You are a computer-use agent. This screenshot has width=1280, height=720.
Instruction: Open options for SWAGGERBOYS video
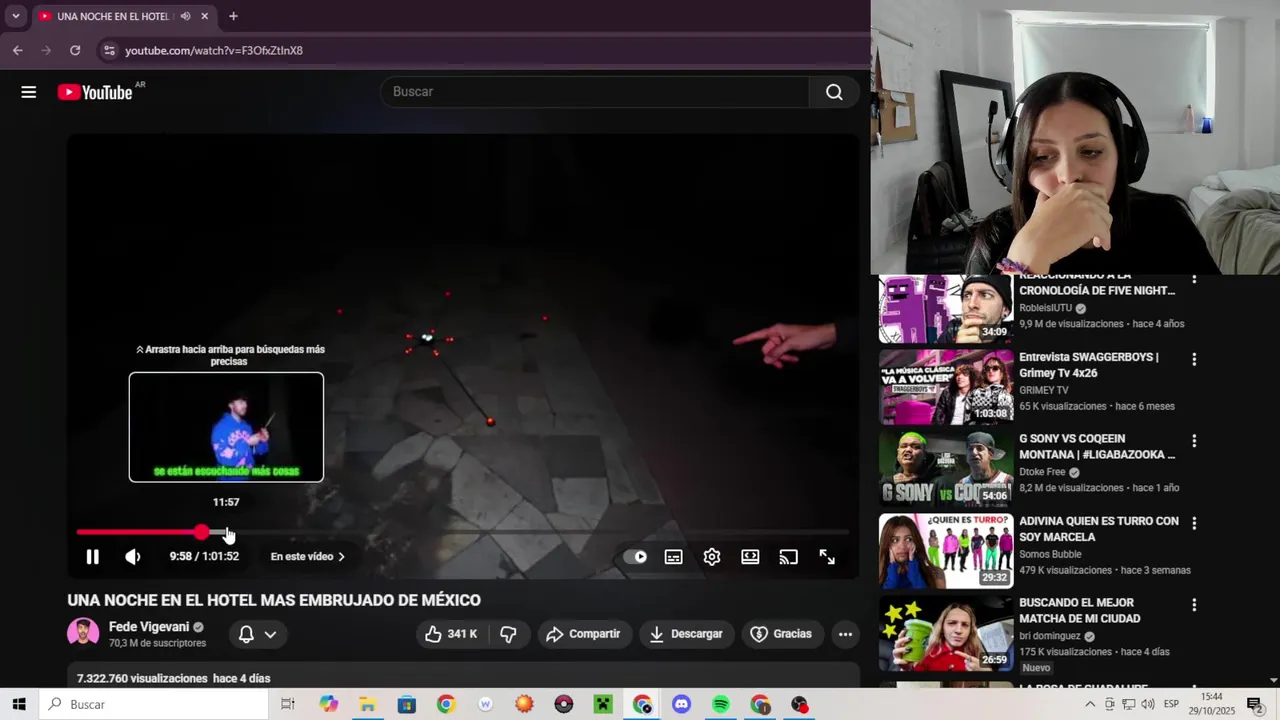1194,359
